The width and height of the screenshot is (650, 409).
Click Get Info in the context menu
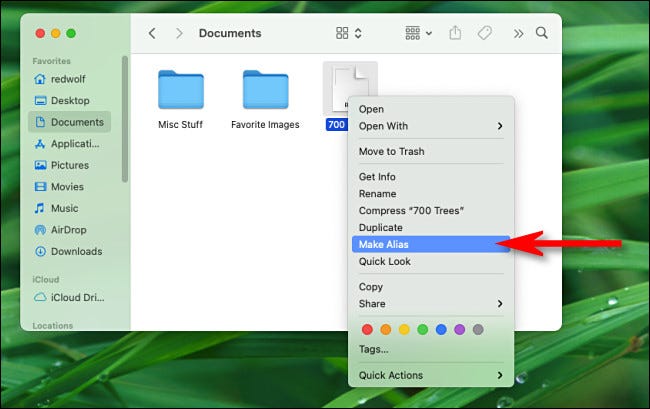pyautogui.click(x=378, y=177)
